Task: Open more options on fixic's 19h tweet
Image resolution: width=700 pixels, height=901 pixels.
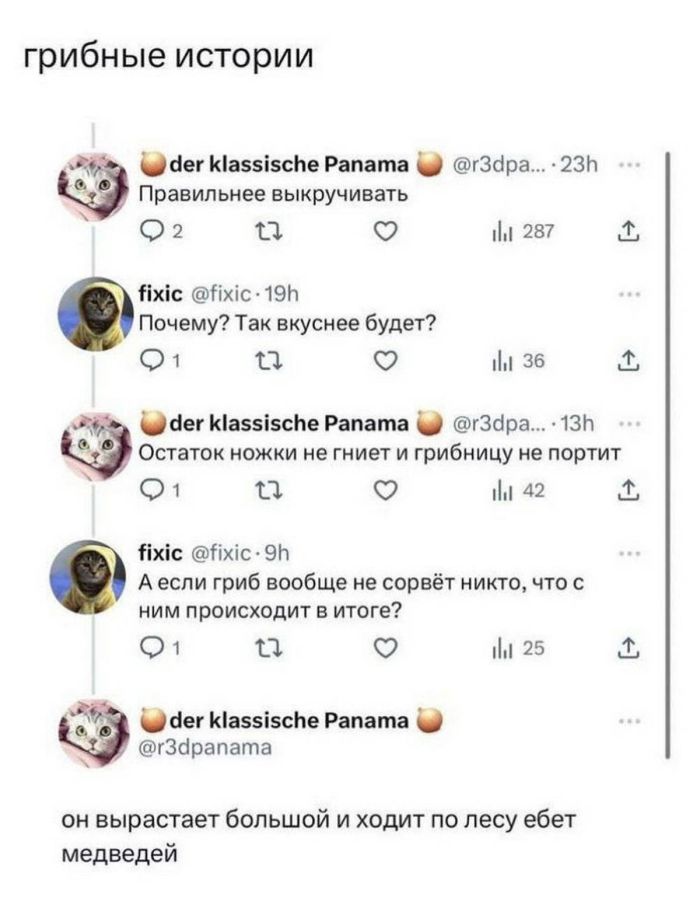Action: (x=628, y=295)
